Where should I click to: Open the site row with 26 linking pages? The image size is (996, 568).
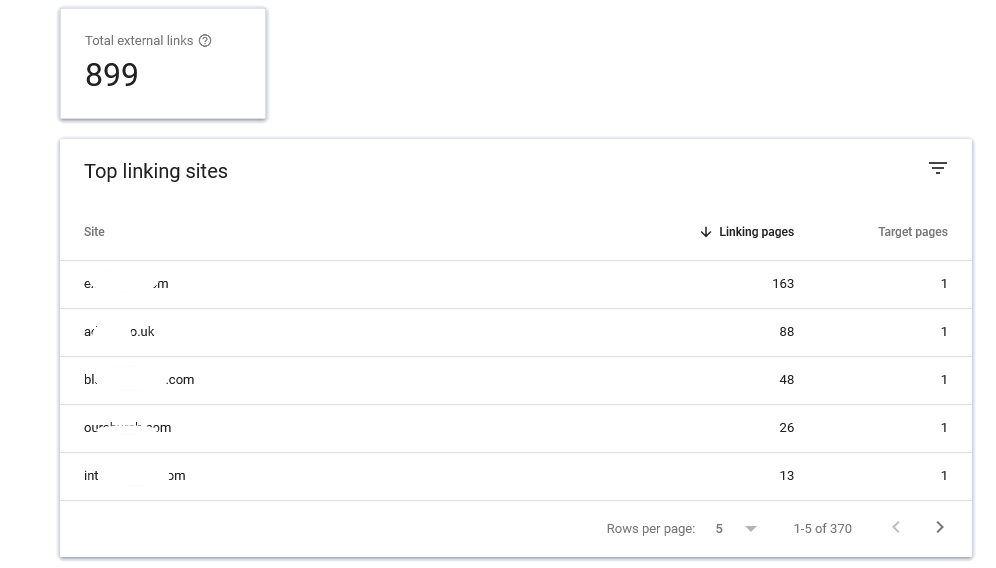[516, 428]
